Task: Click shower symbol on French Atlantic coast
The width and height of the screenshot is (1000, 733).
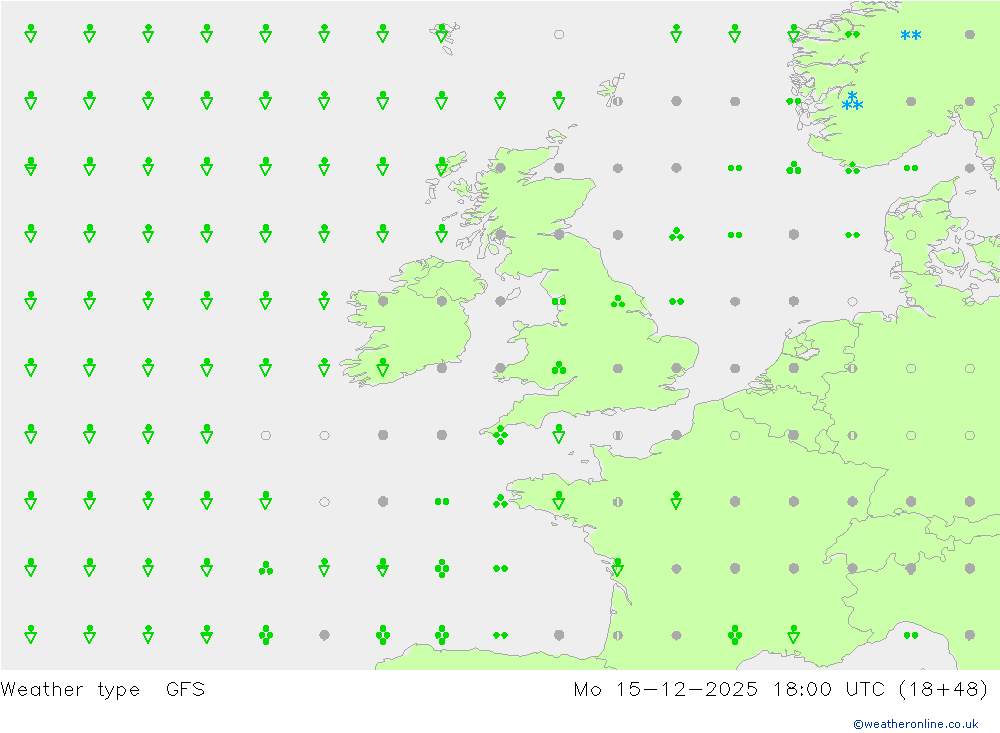Action: pos(617,567)
